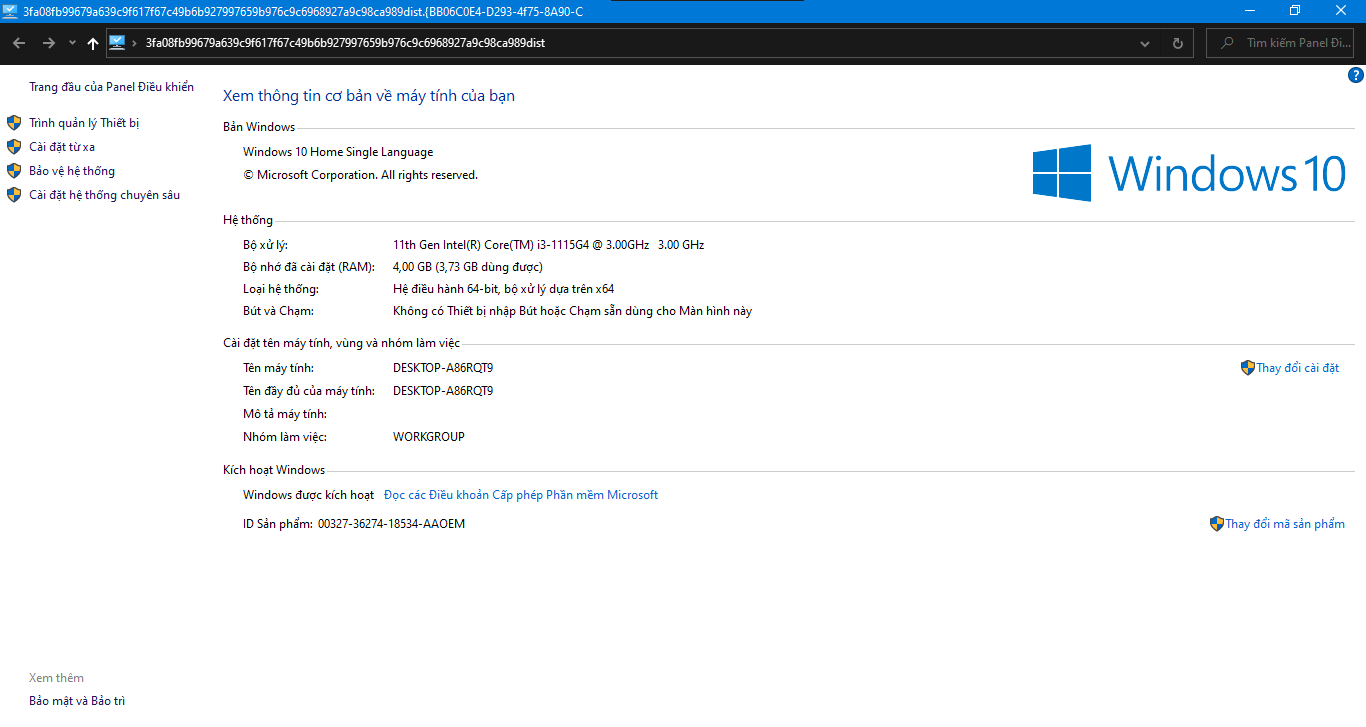
Task: Refresh the page with the refresh button
Action: coord(1177,43)
